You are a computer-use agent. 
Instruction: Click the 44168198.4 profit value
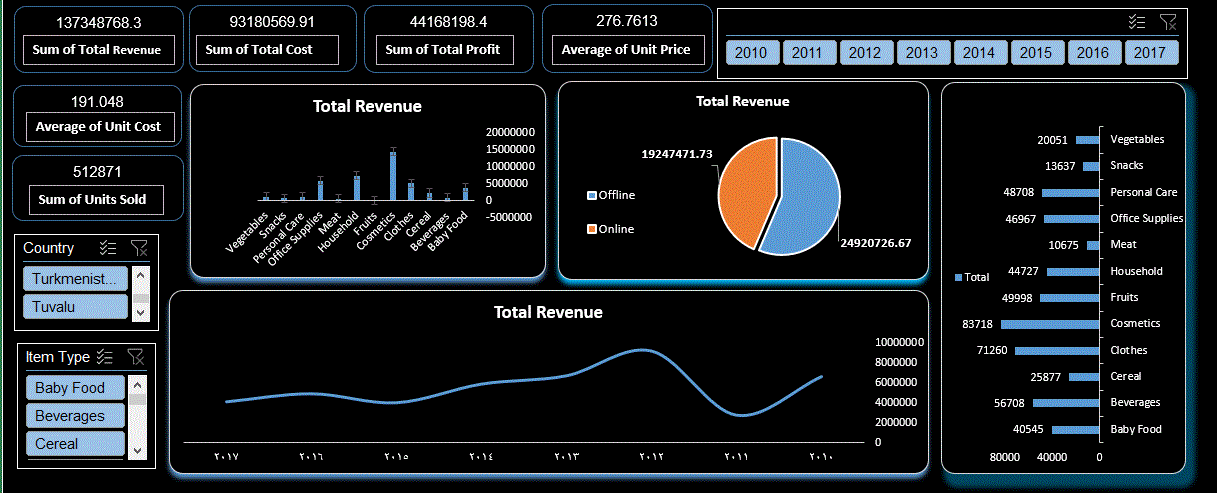pos(449,21)
